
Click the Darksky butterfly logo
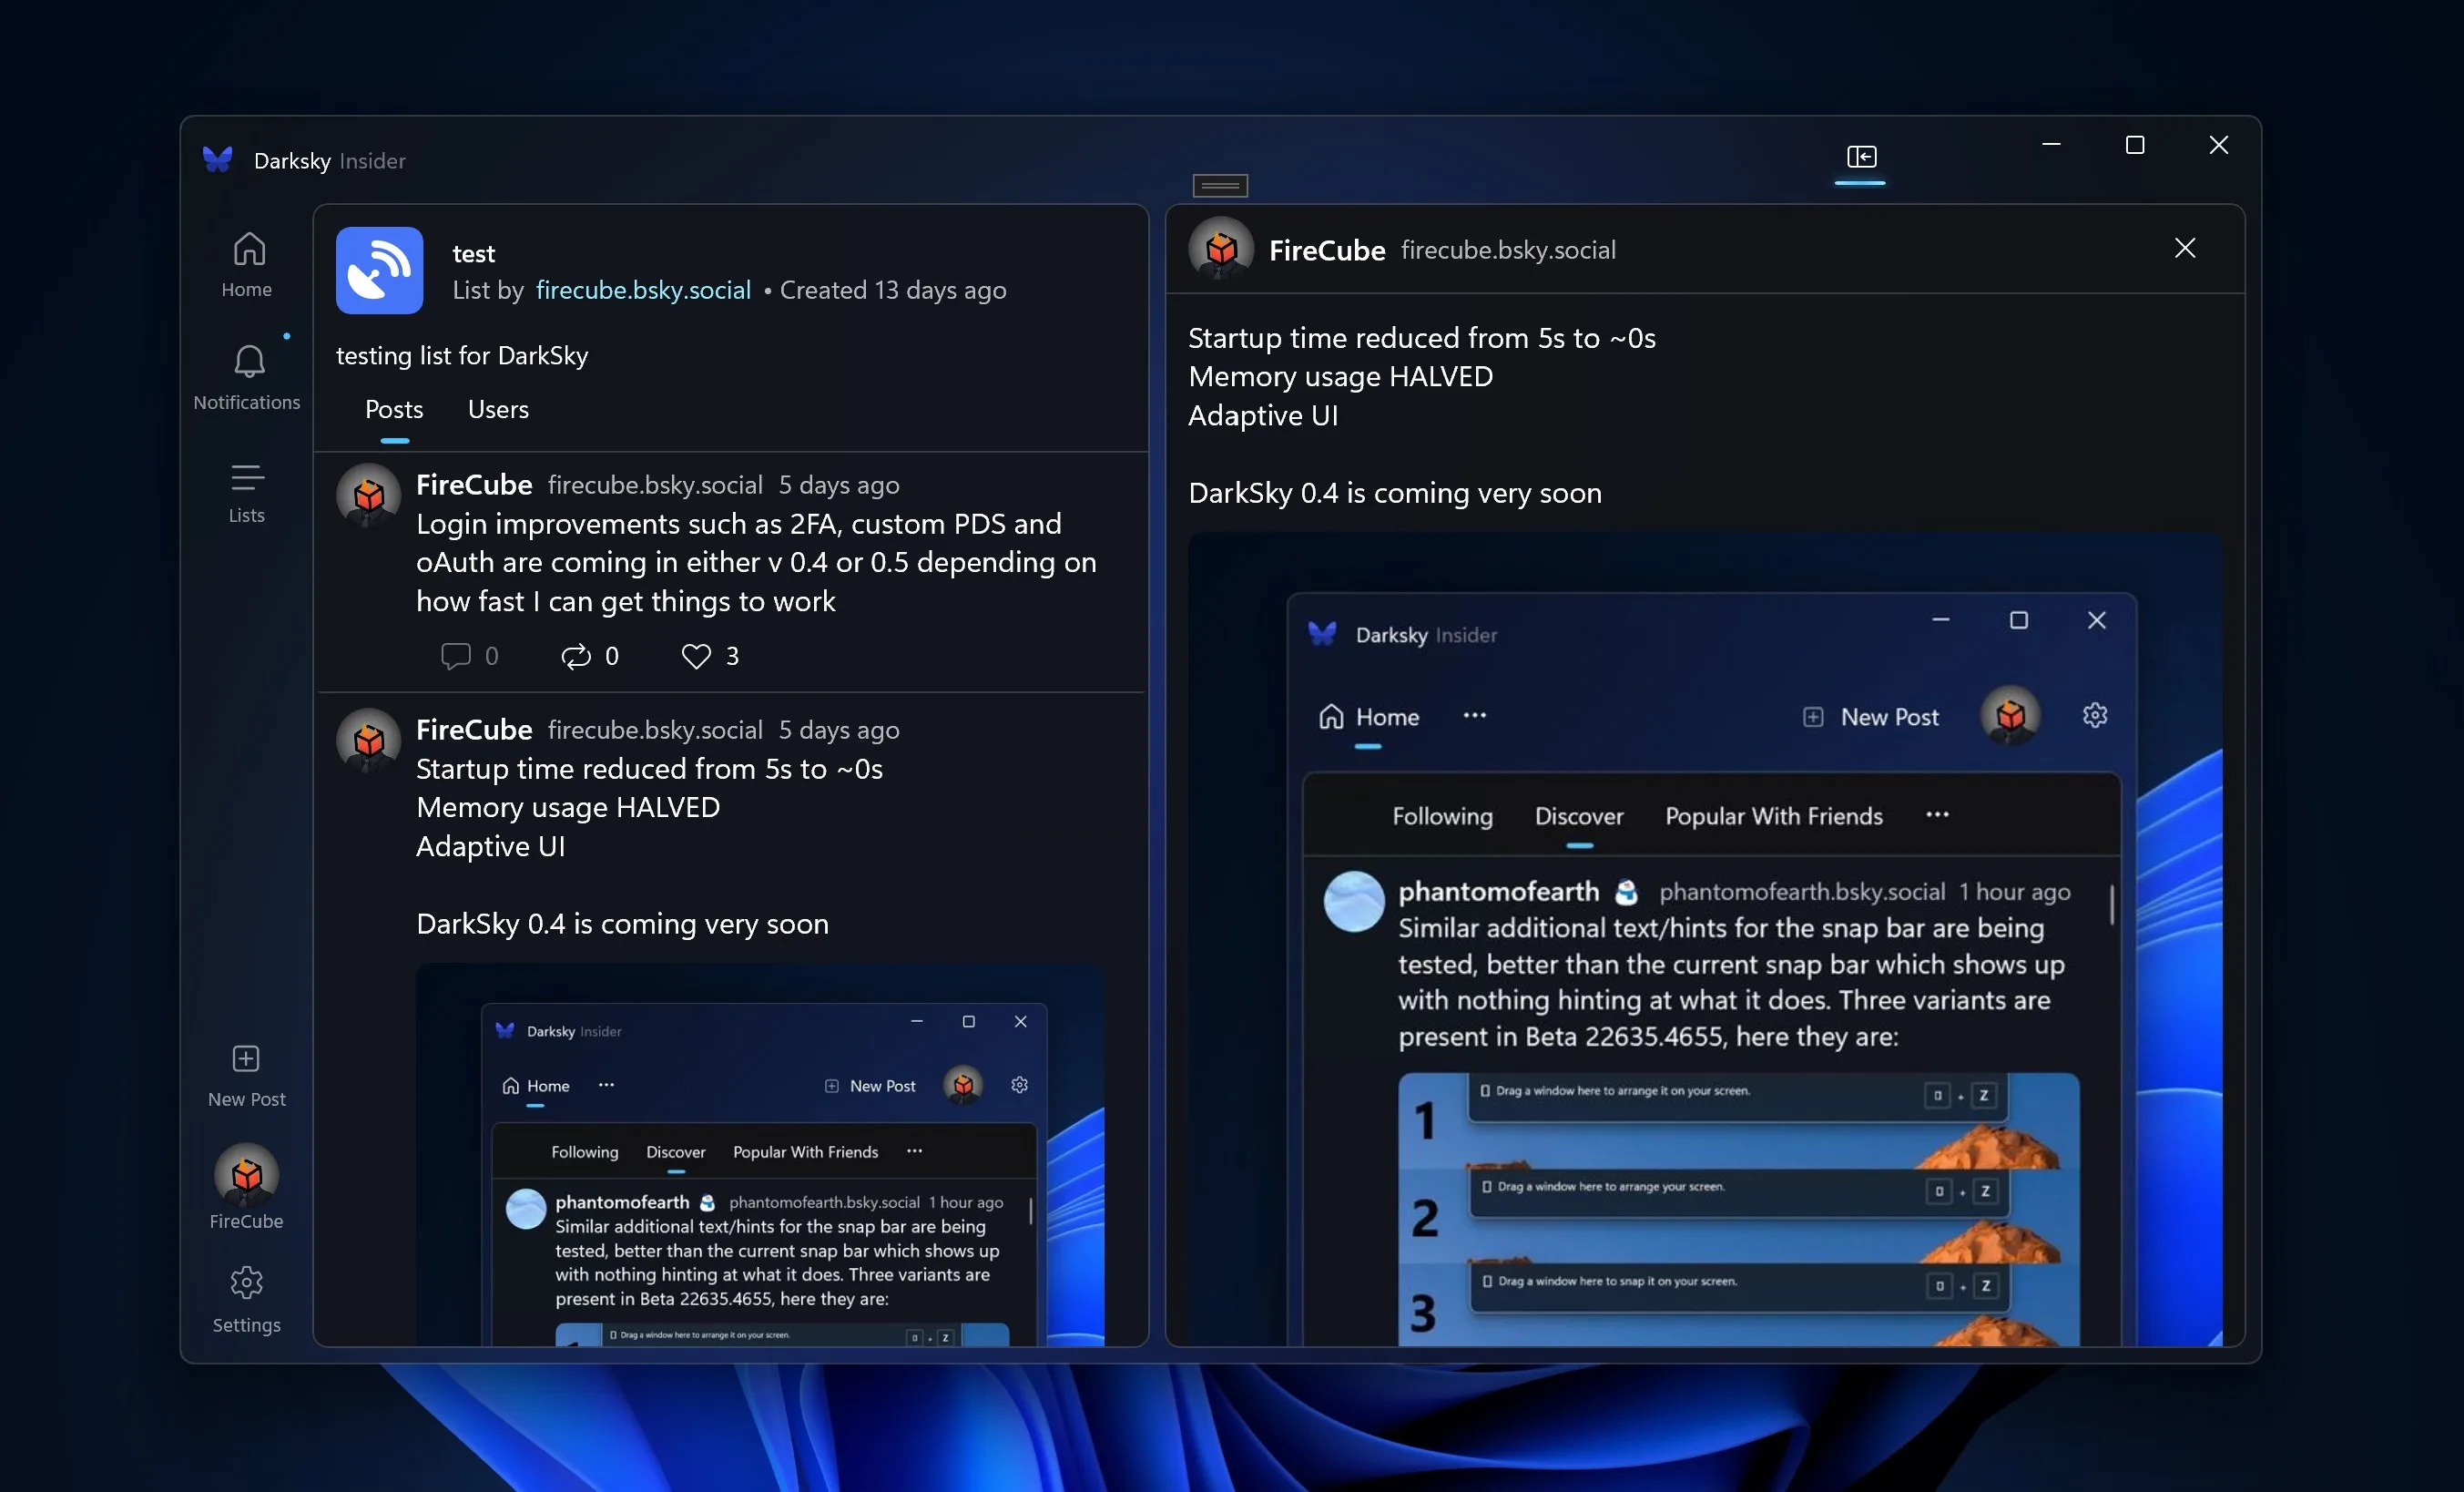click(218, 160)
